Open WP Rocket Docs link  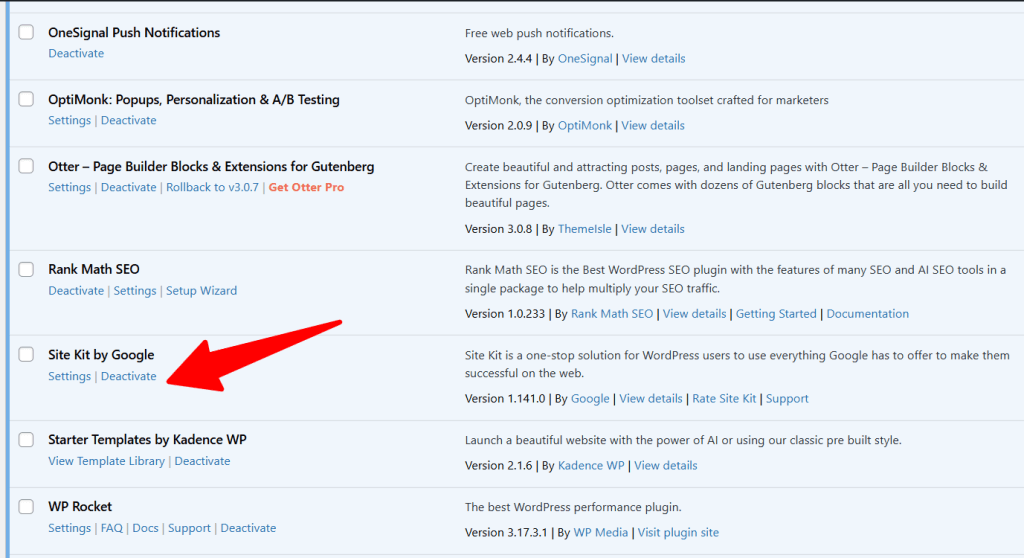coord(146,528)
